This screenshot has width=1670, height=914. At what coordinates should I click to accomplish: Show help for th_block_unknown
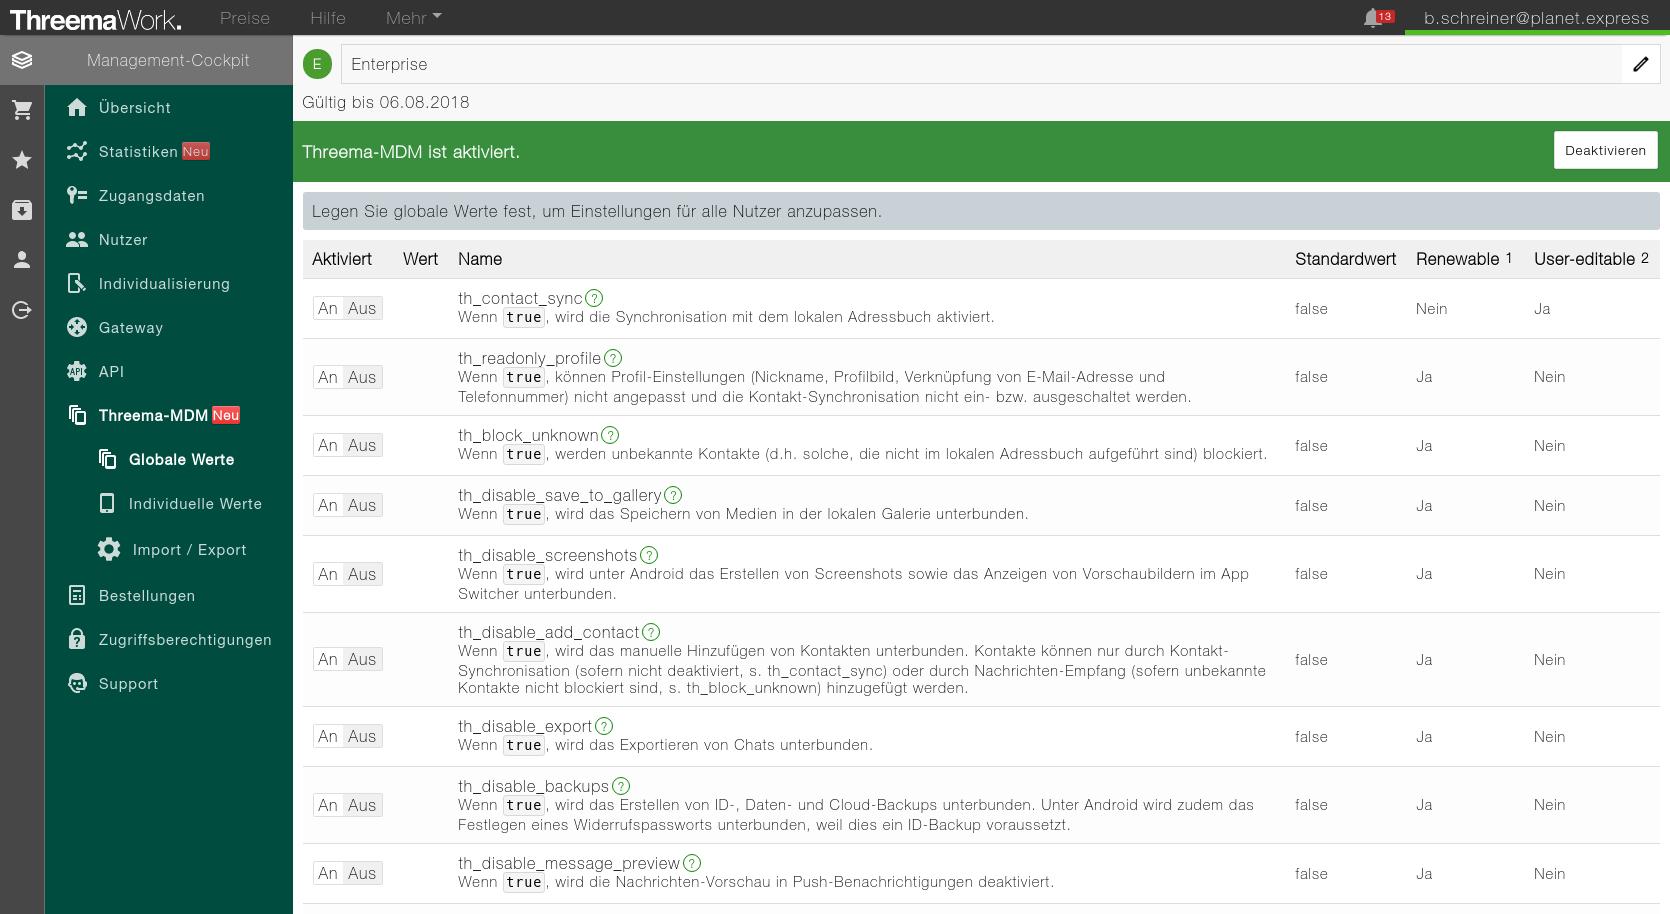pyautogui.click(x=610, y=435)
